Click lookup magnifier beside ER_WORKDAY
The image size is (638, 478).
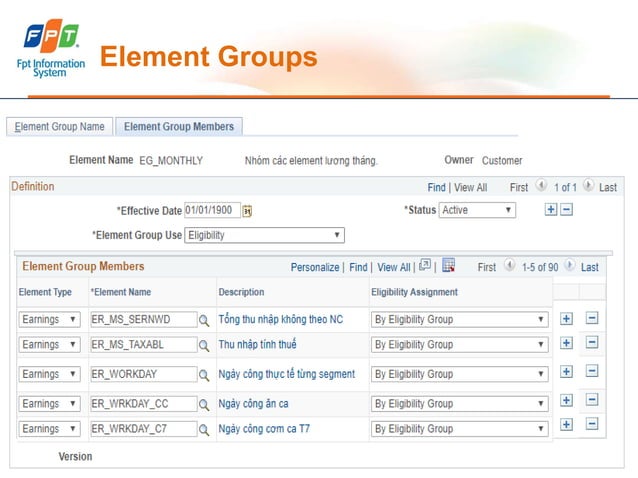(203, 374)
